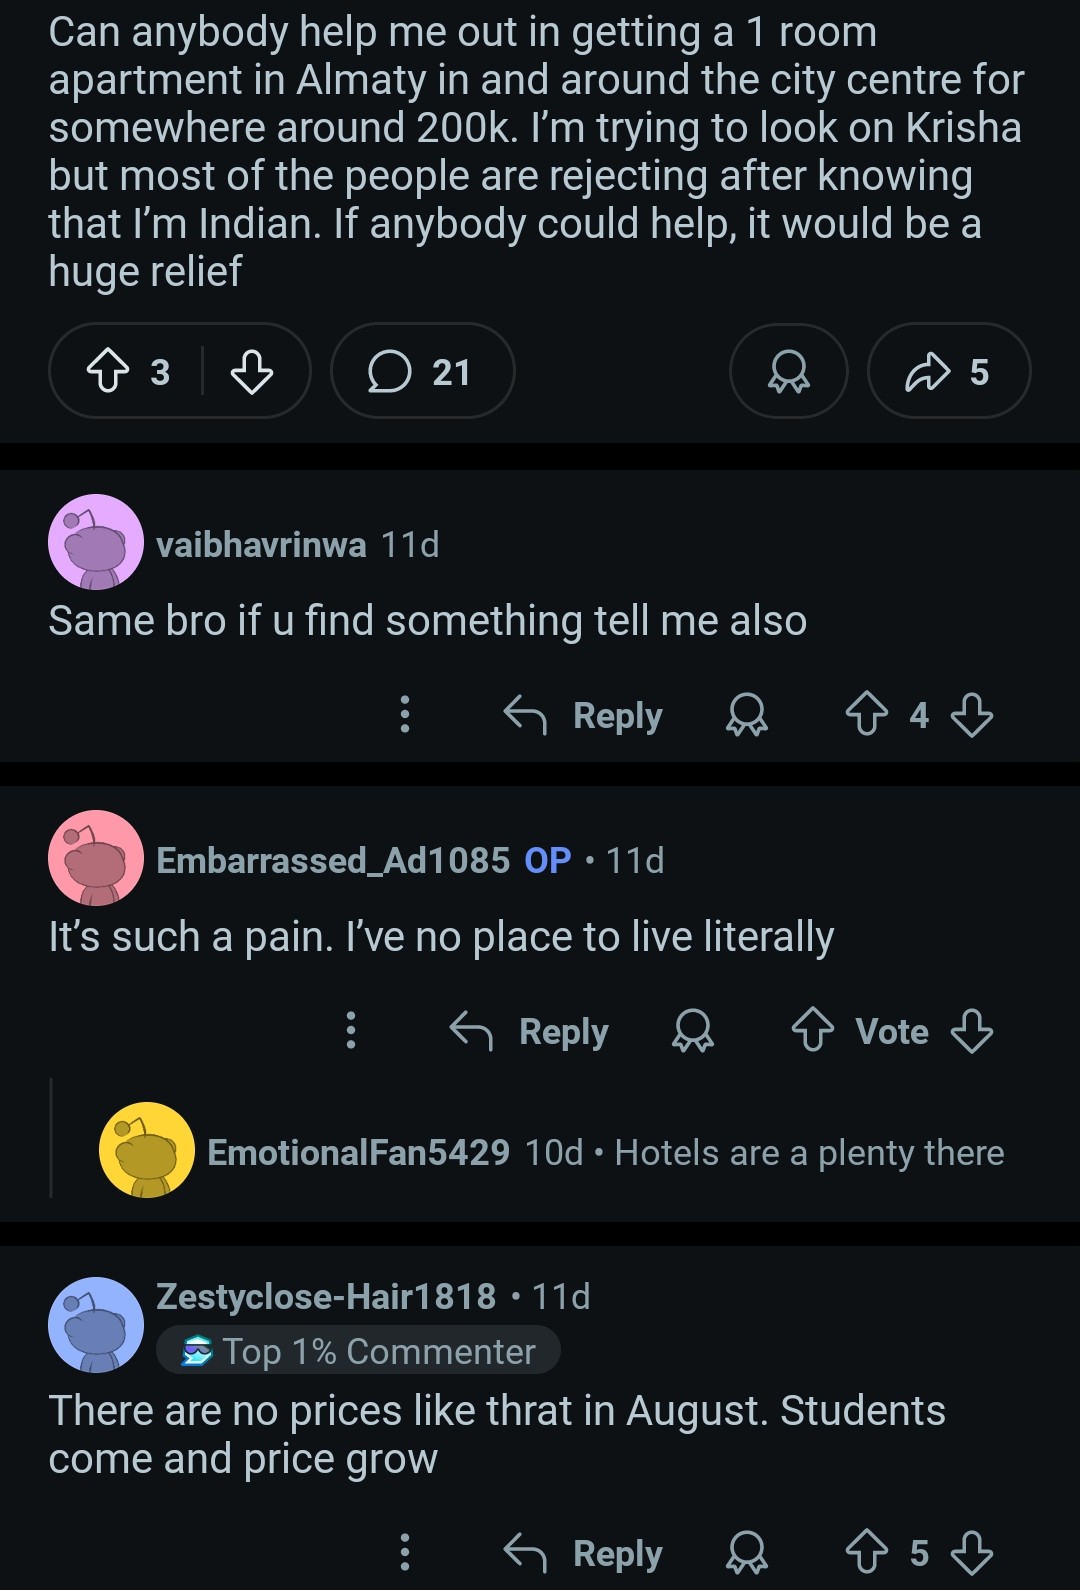Image resolution: width=1080 pixels, height=1590 pixels.
Task: Share the post
Action: [x=947, y=372]
